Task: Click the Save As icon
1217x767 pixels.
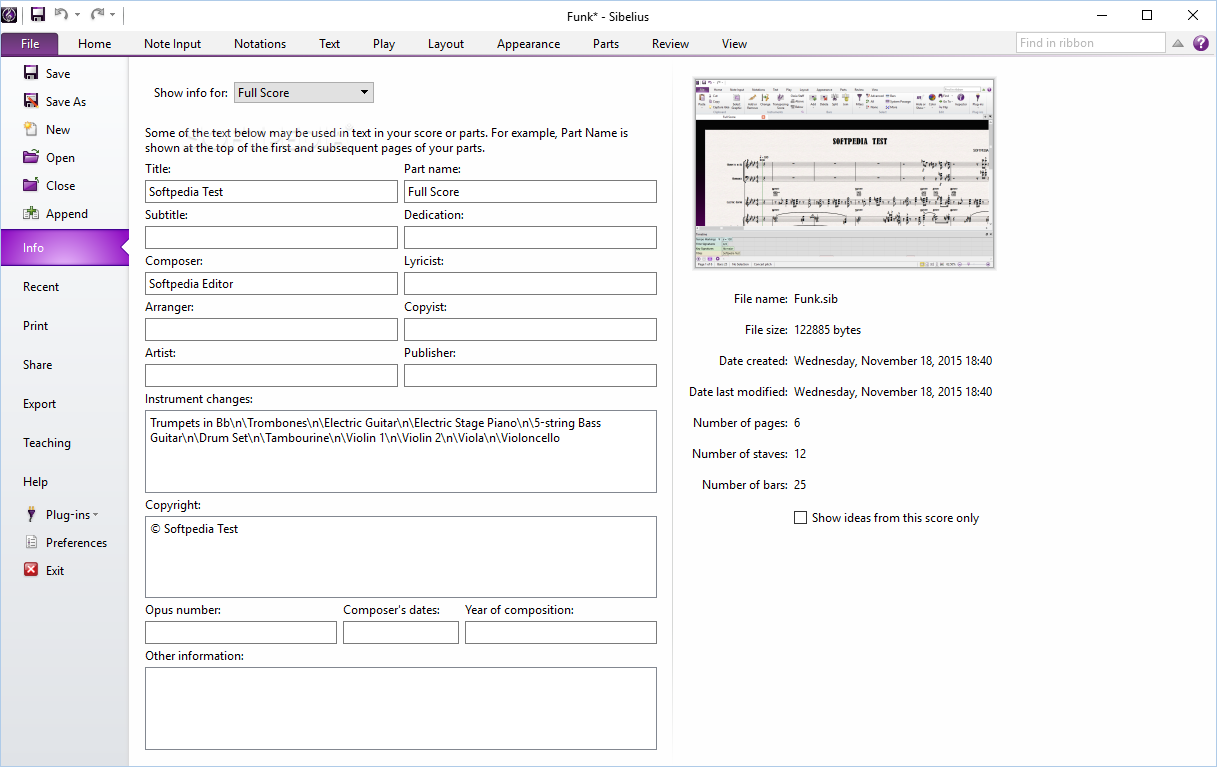Action: tap(31, 101)
